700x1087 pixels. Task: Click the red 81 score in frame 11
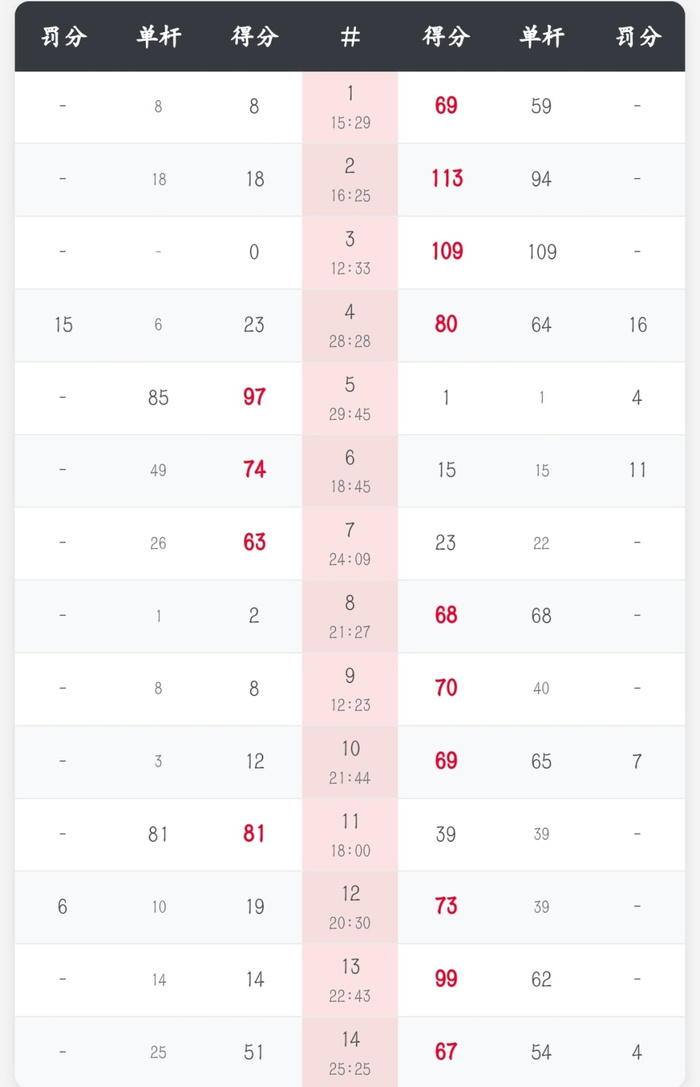point(254,834)
